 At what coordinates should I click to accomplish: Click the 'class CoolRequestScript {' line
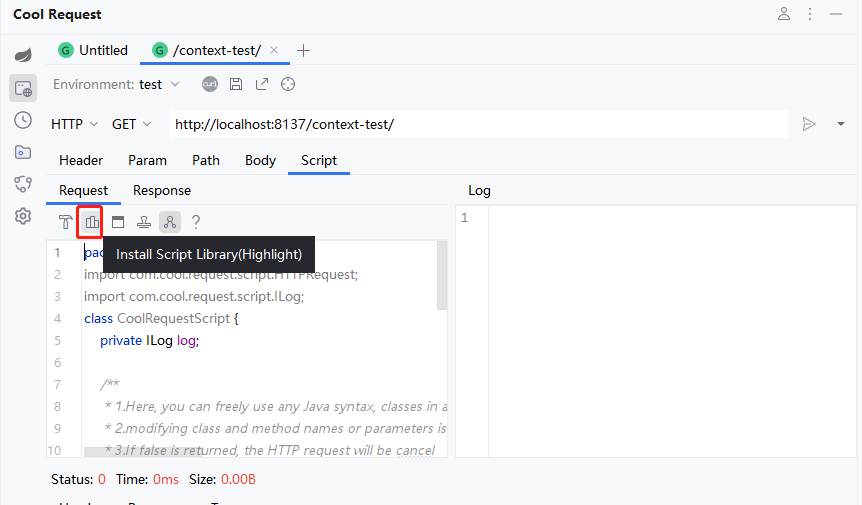tap(162, 319)
